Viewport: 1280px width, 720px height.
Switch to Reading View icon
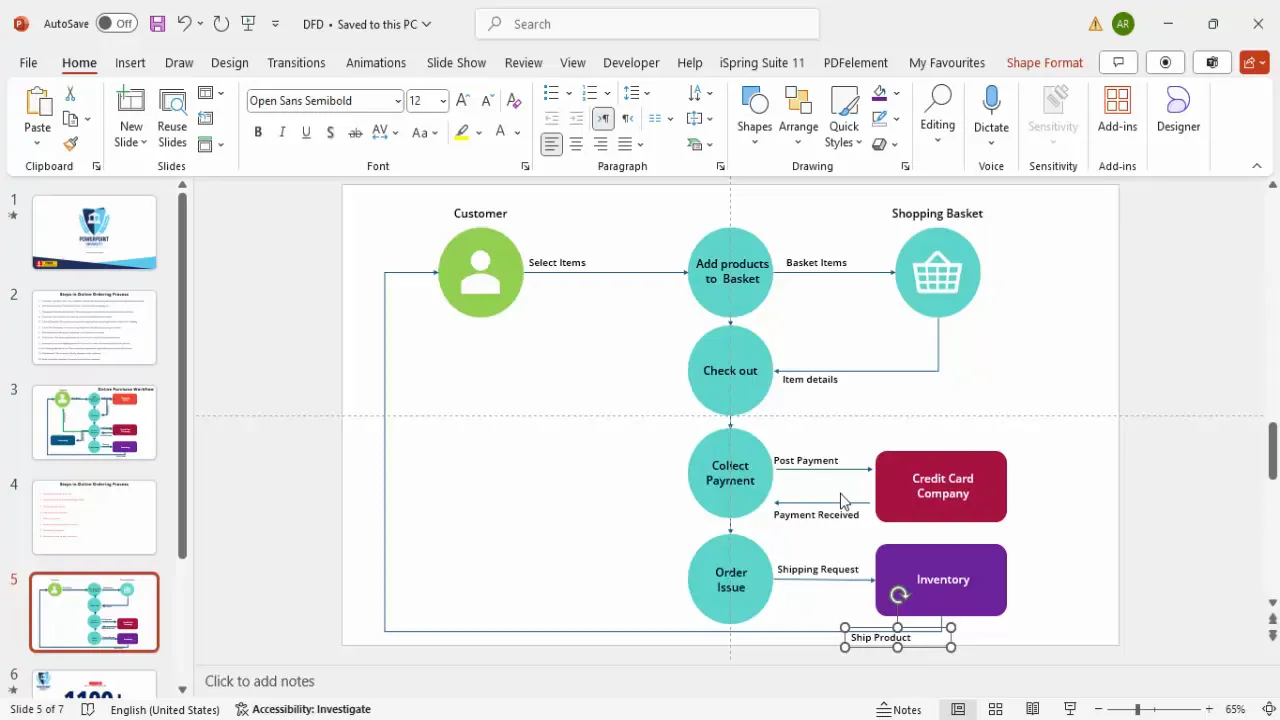click(x=1033, y=709)
